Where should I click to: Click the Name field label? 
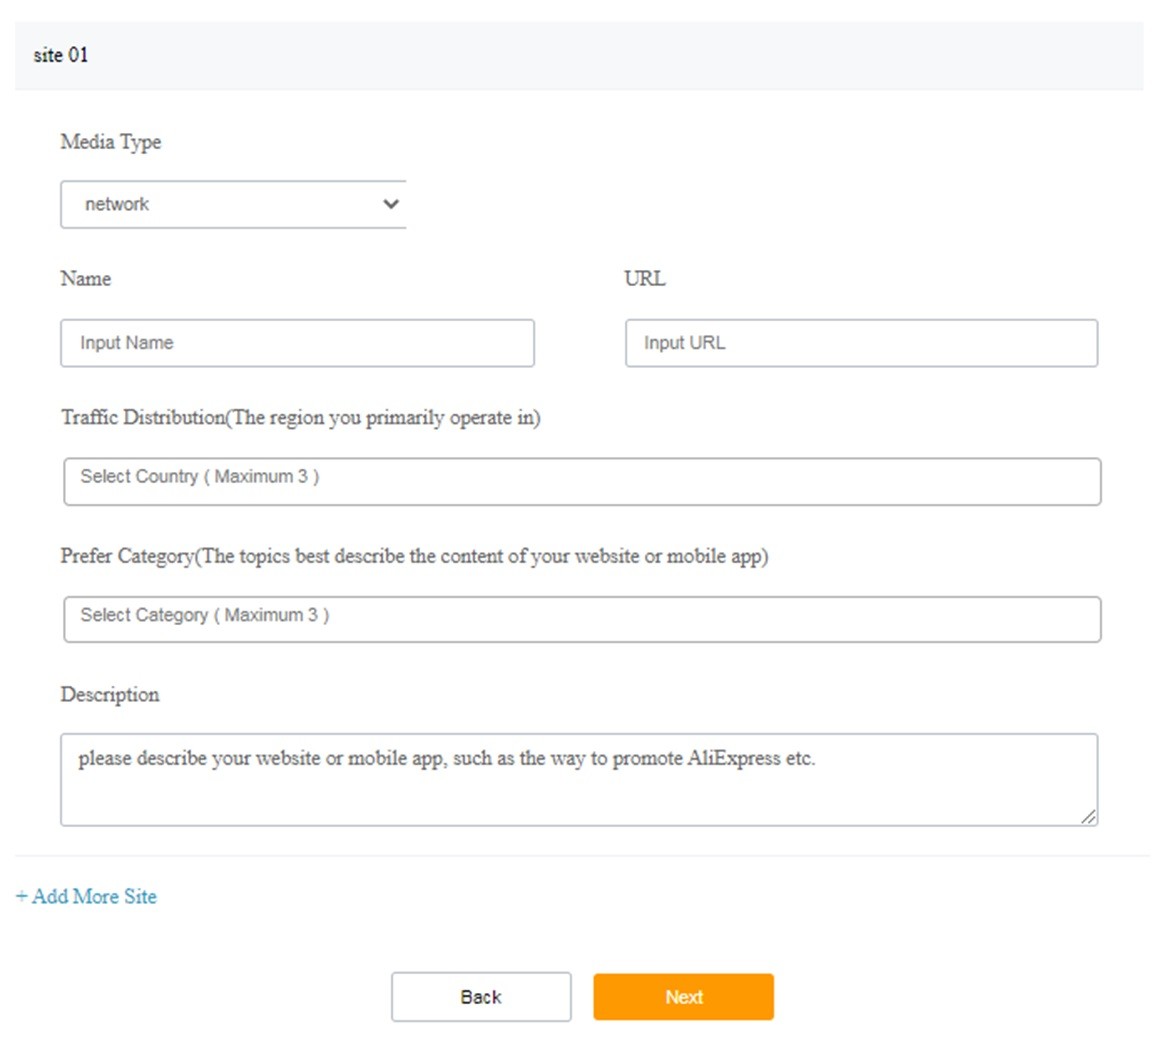[85, 279]
